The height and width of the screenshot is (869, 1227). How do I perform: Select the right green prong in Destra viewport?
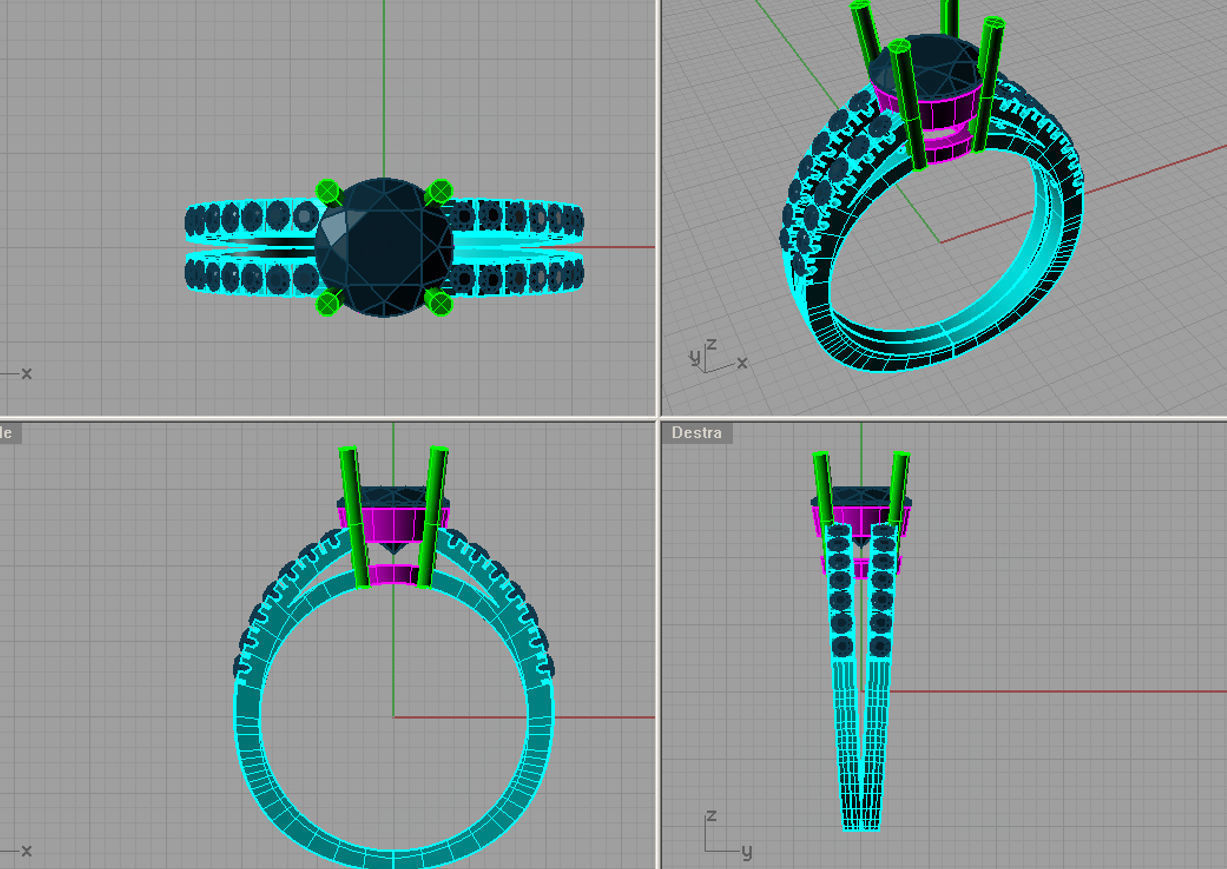pyautogui.click(x=898, y=488)
